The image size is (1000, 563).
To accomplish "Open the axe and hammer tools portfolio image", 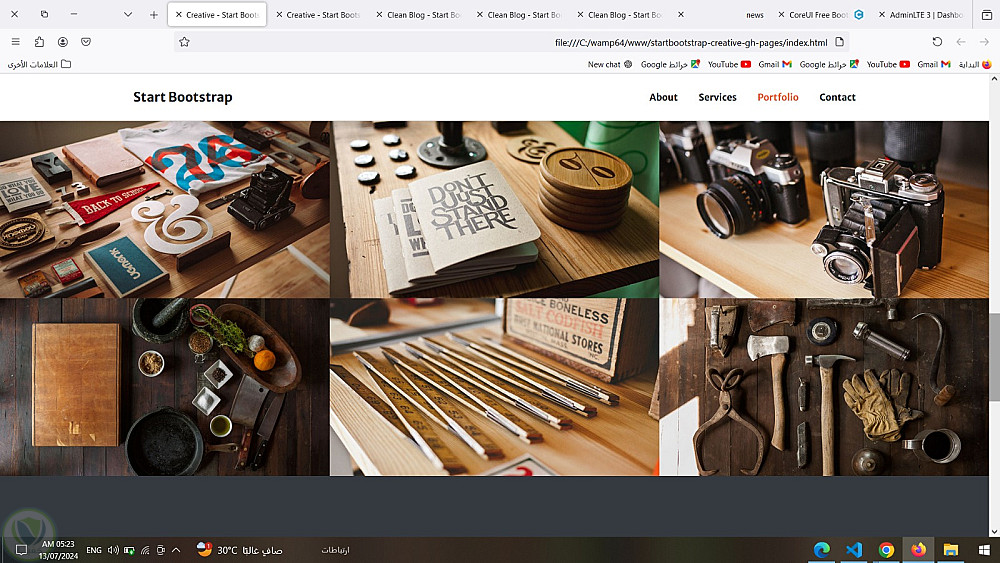I will [824, 387].
